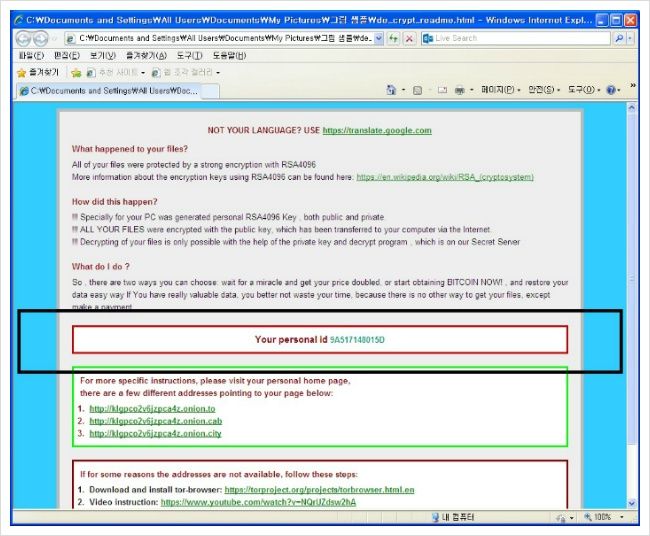Click the scrollbar down arrow
Screen dimensions: 650x536
click(631, 503)
